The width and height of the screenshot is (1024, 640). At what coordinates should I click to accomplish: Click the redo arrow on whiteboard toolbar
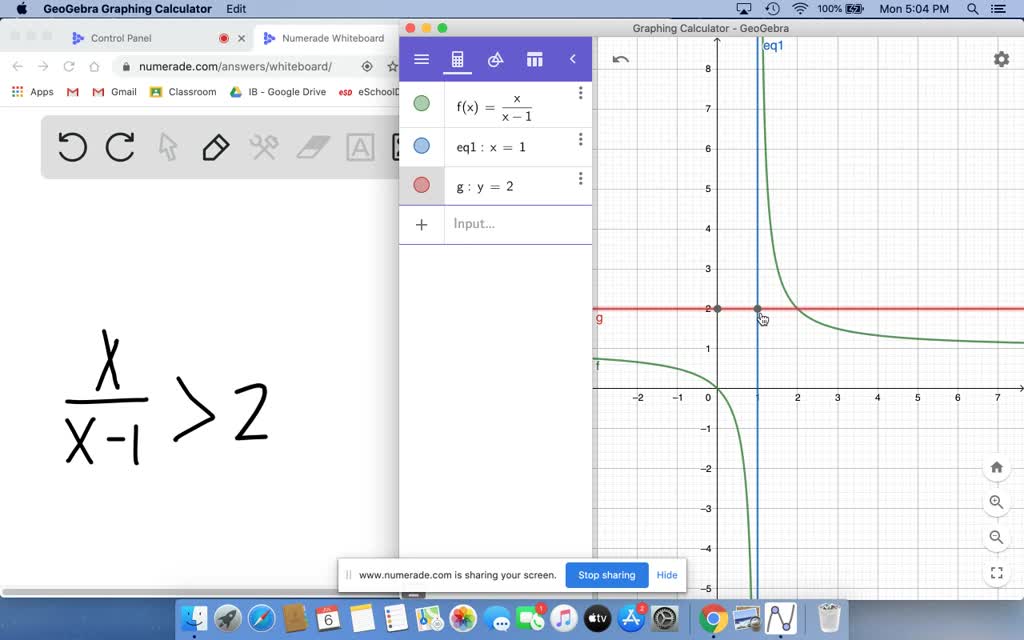(x=120, y=148)
